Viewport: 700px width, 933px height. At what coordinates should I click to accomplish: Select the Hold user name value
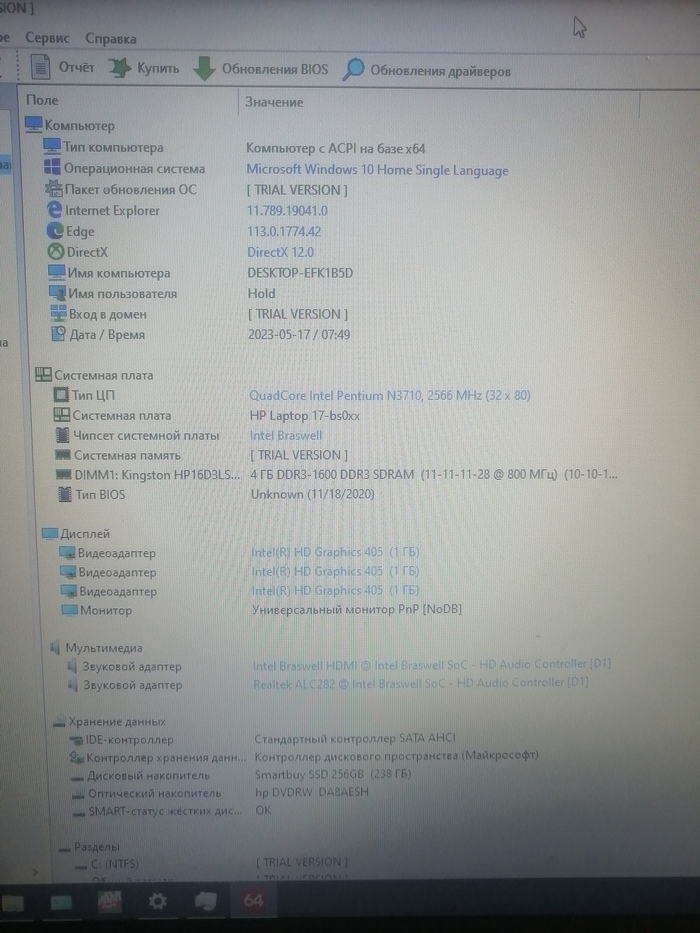pos(261,293)
